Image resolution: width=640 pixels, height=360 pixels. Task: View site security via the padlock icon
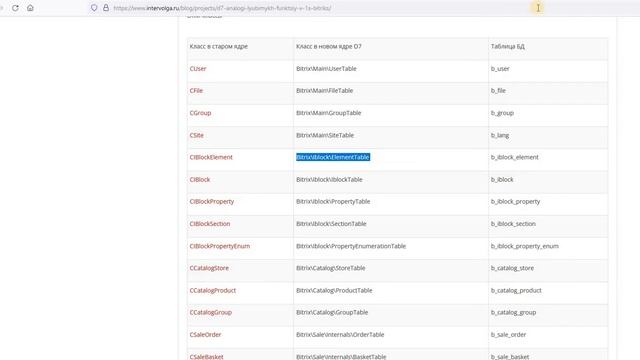pos(106,8)
